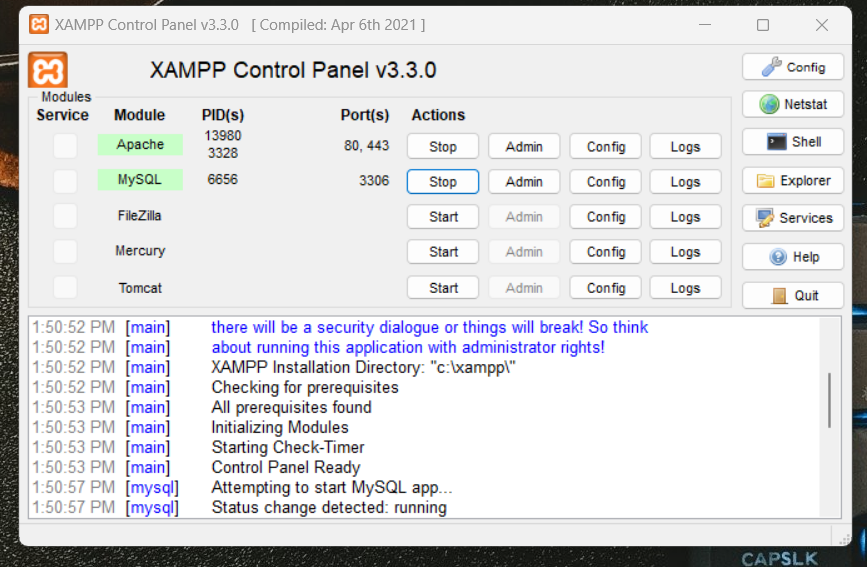Open Help with the question mark icon
Screen dimensions: 867x567
click(x=793, y=257)
